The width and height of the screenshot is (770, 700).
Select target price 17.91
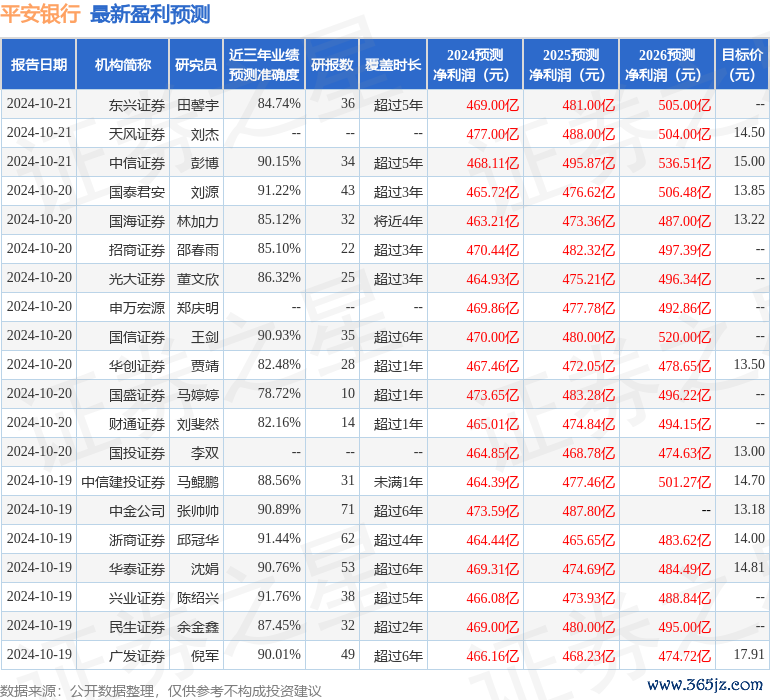click(x=749, y=654)
